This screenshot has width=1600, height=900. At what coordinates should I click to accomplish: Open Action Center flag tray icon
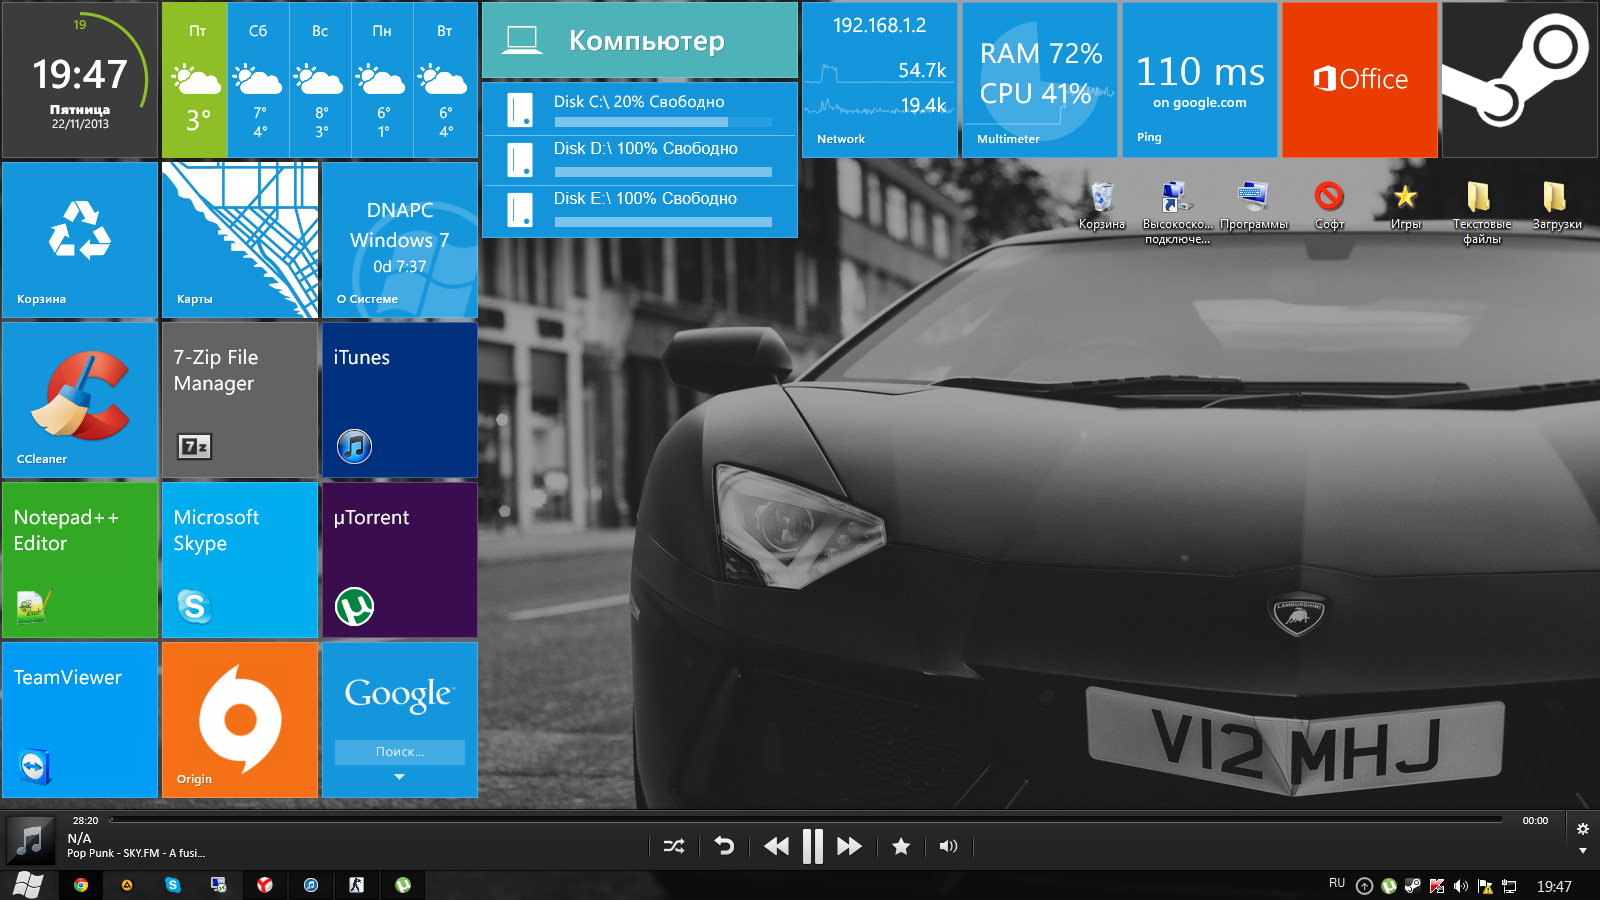coord(1485,886)
